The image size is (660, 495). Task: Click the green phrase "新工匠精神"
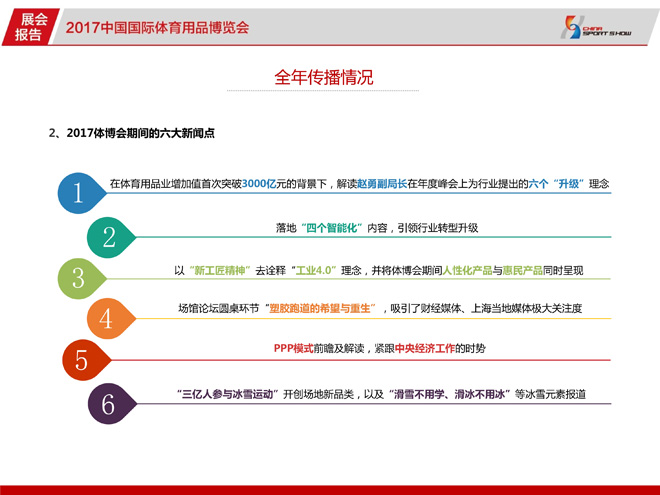tap(220, 270)
